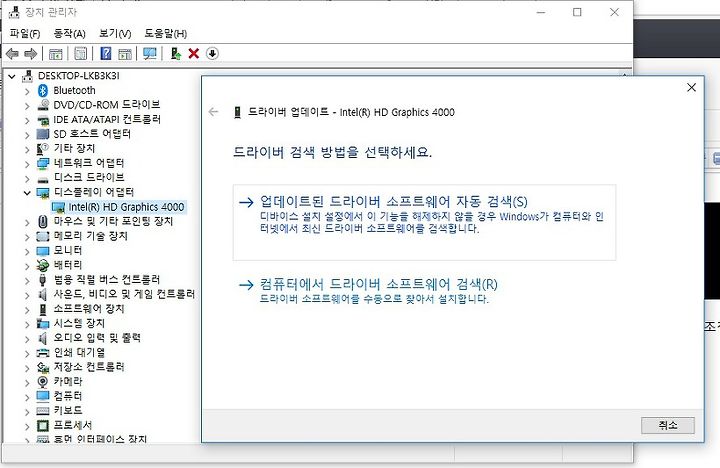Click the 배터리 battery icon
This screenshot has height=468, width=720.
point(43,265)
